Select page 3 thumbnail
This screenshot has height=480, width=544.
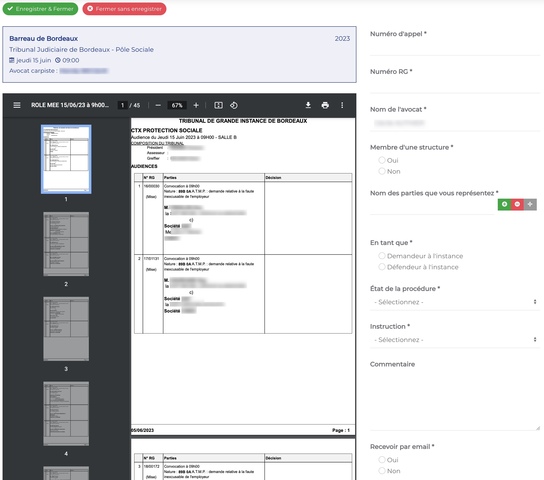[x=66, y=329]
